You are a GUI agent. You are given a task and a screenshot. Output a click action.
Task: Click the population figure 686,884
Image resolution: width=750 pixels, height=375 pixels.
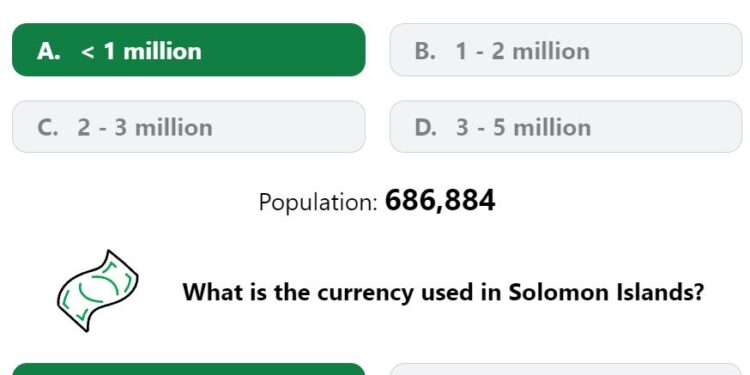(x=440, y=200)
